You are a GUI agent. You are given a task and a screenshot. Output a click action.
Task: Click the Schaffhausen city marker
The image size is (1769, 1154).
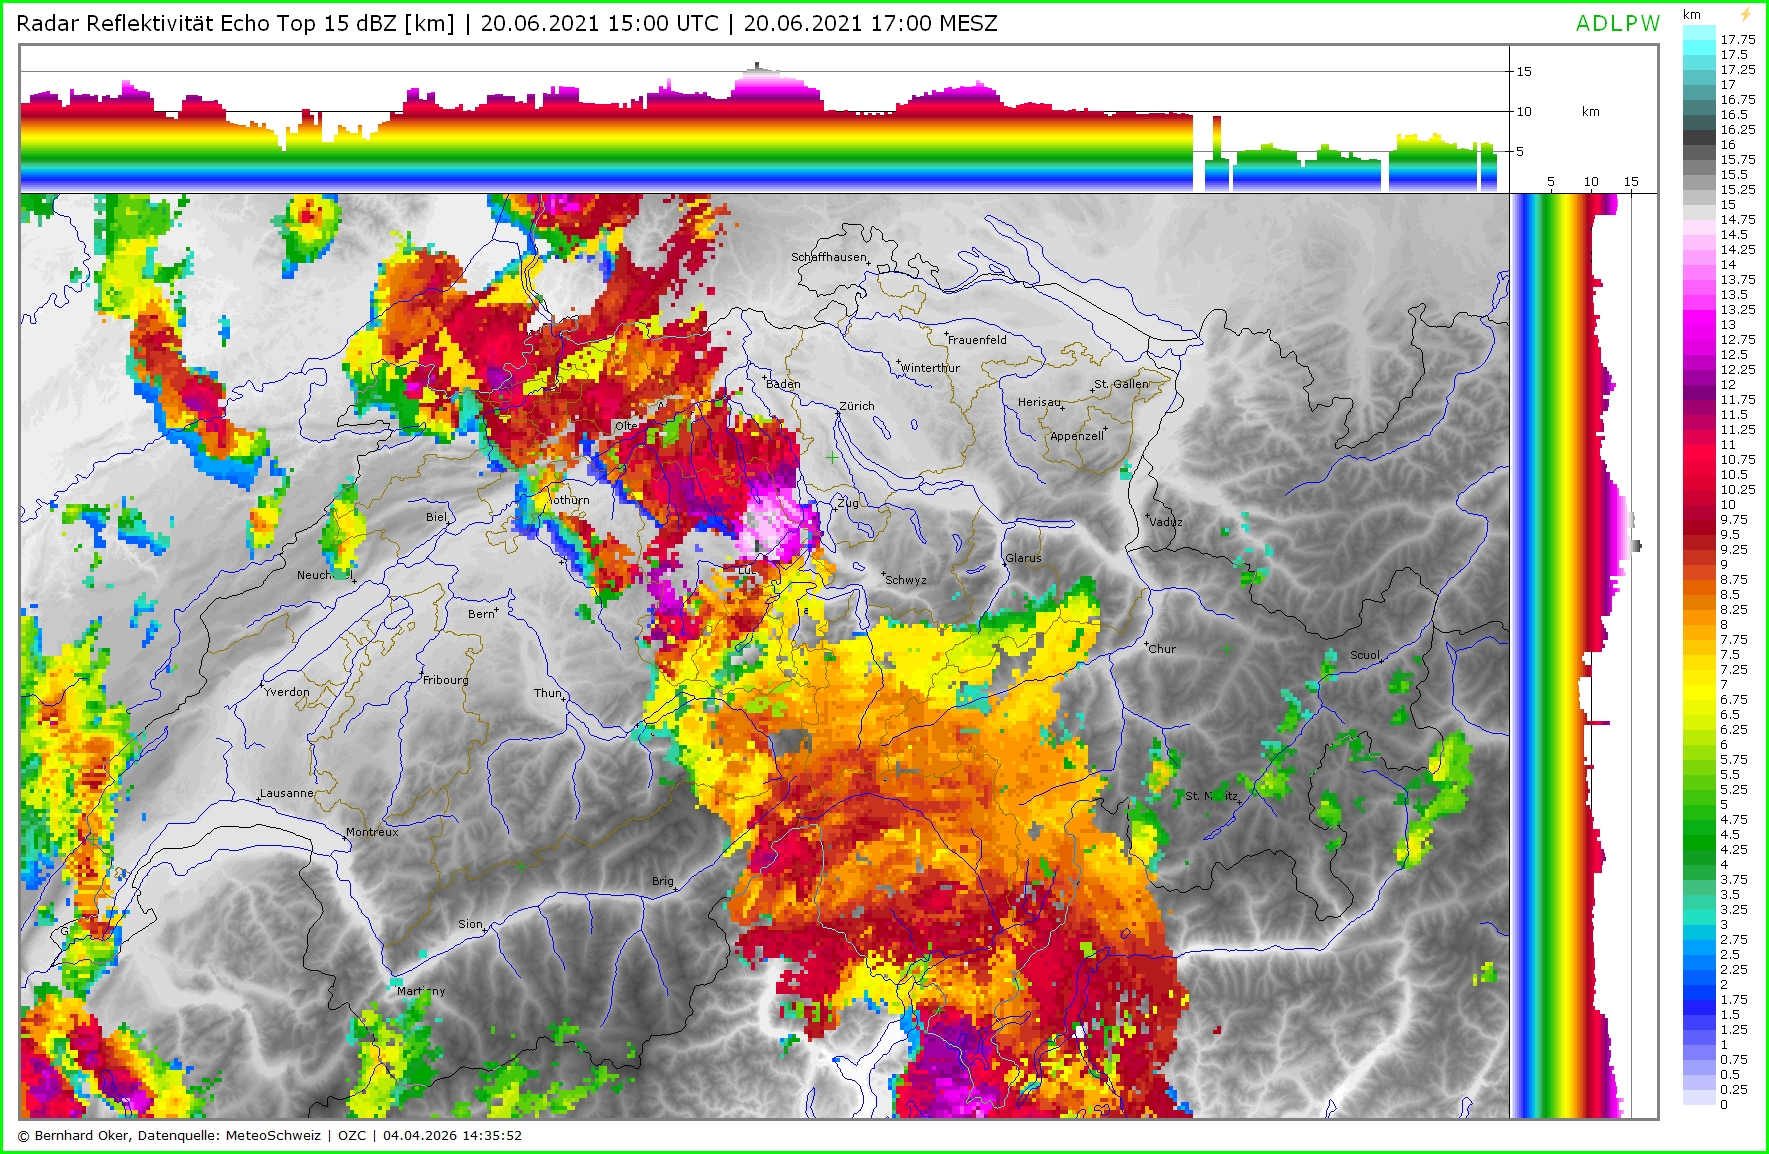(868, 263)
